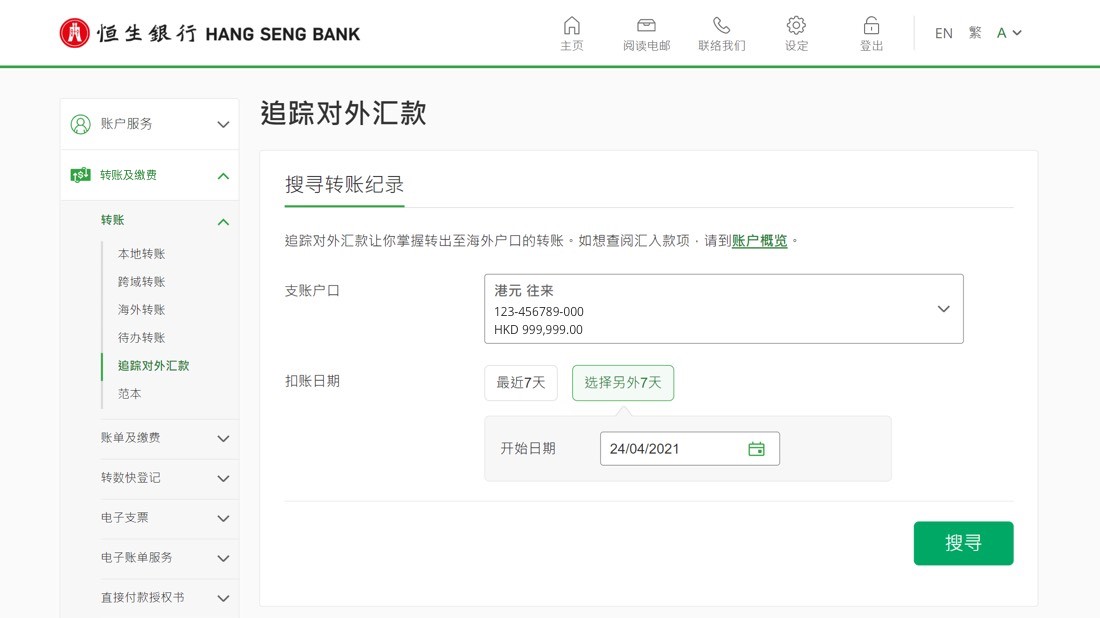The height and width of the screenshot is (618, 1100).
Task: Select 最近7天 date option
Action: (521, 383)
